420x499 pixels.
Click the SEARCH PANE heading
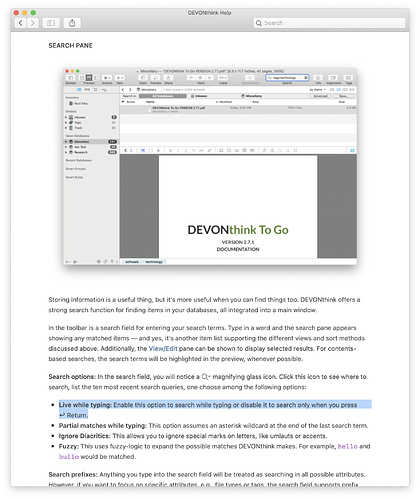coord(70,45)
